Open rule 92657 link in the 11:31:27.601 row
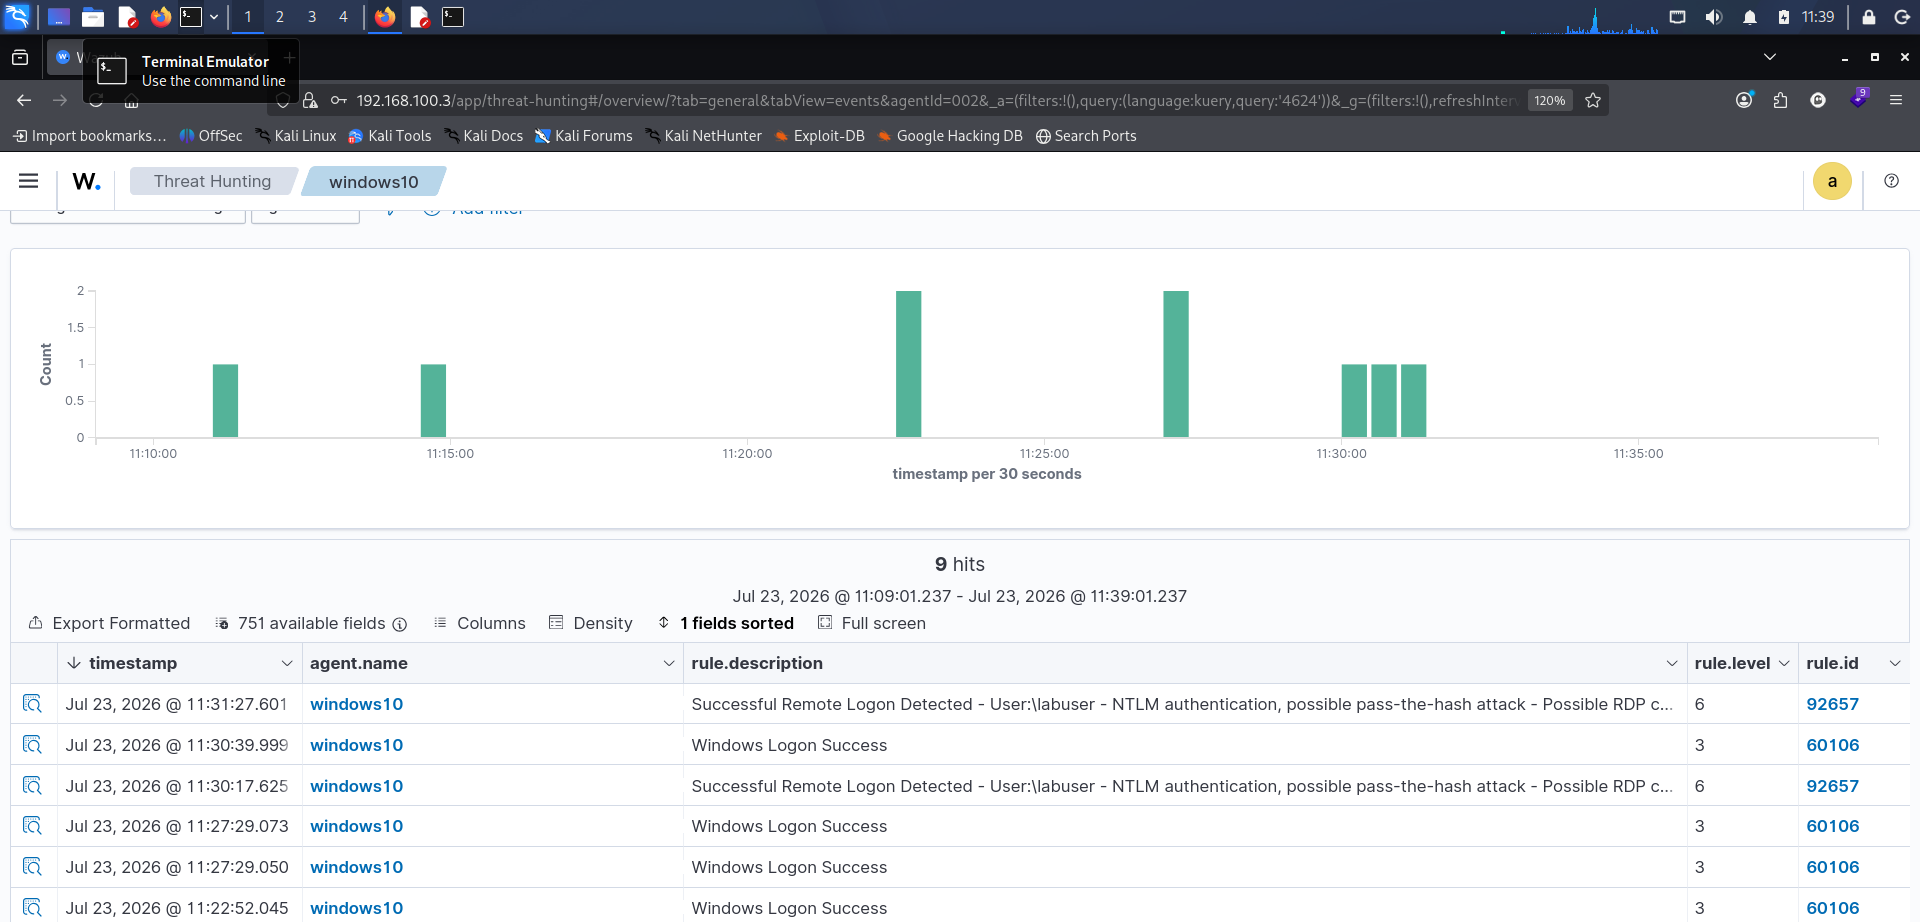The height and width of the screenshot is (922, 1920). click(x=1832, y=704)
